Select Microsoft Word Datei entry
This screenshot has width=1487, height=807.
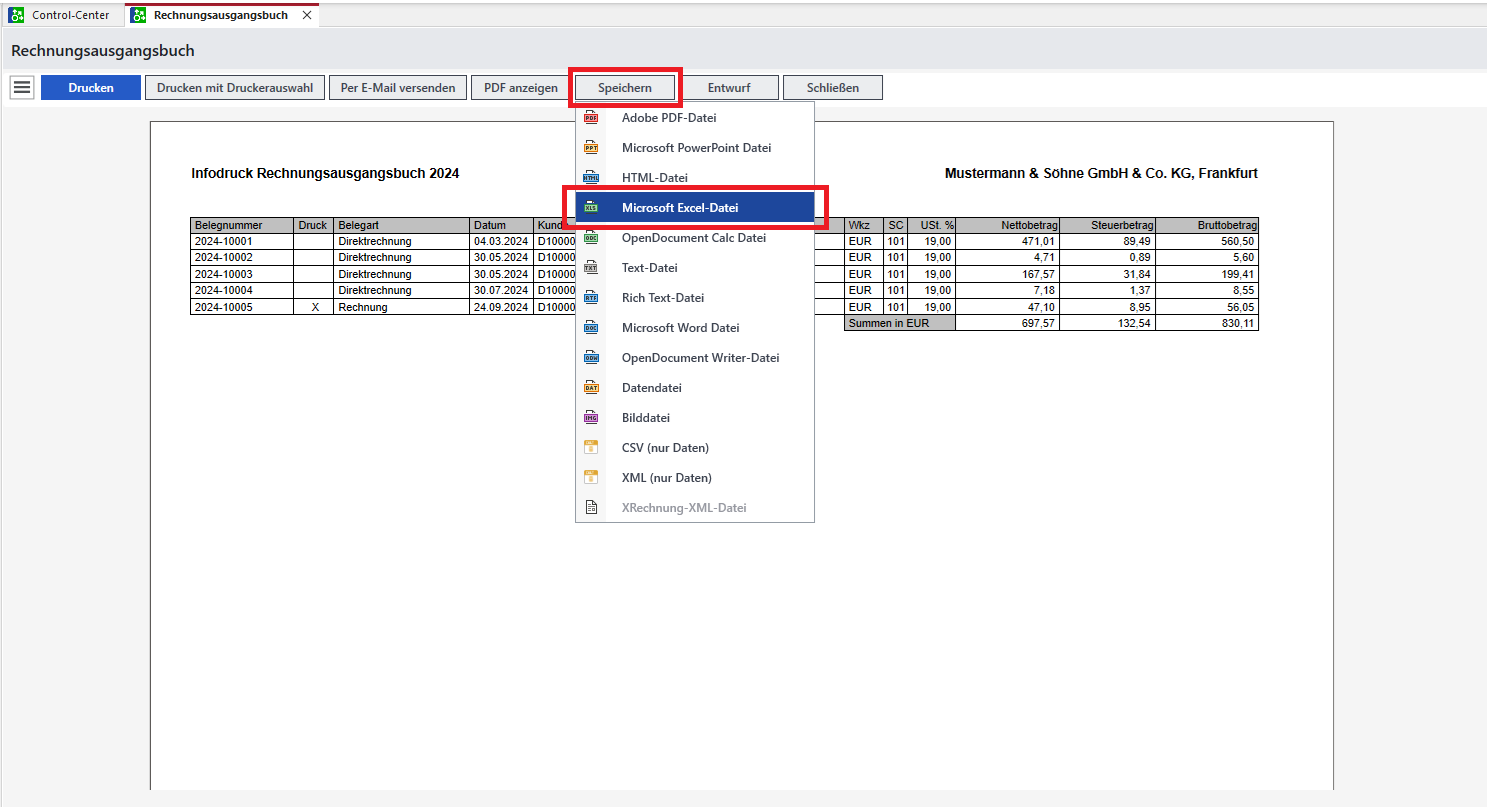[680, 328]
